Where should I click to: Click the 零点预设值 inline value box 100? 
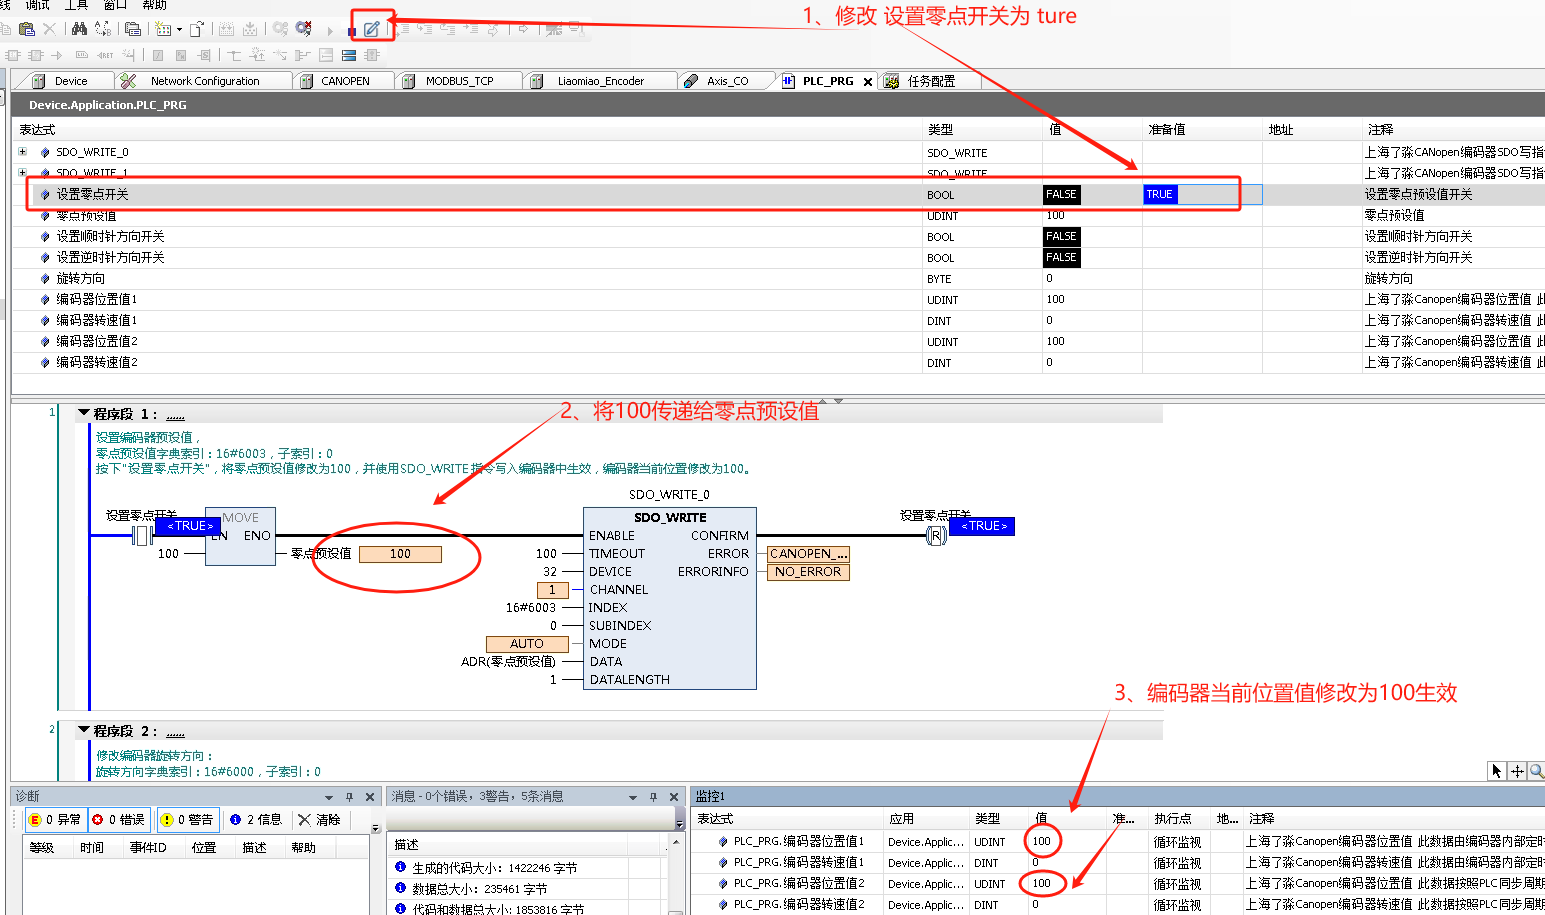point(400,554)
